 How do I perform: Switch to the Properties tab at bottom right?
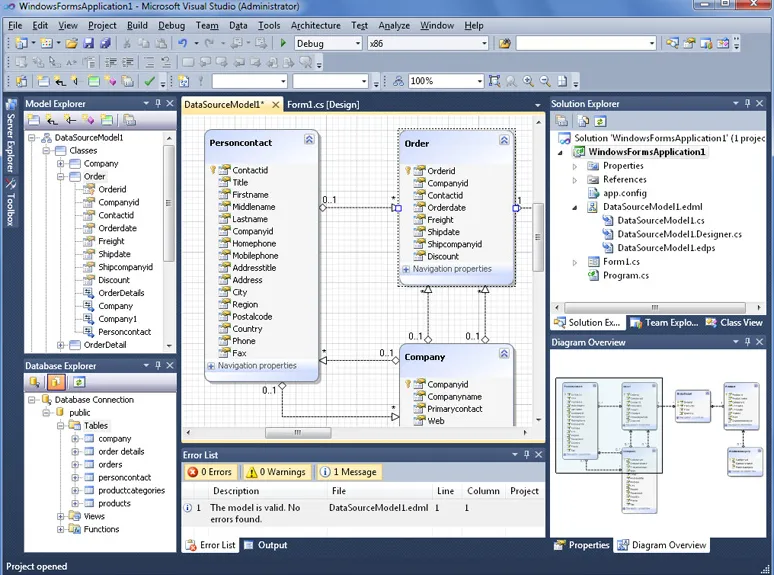(x=581, y=545)
